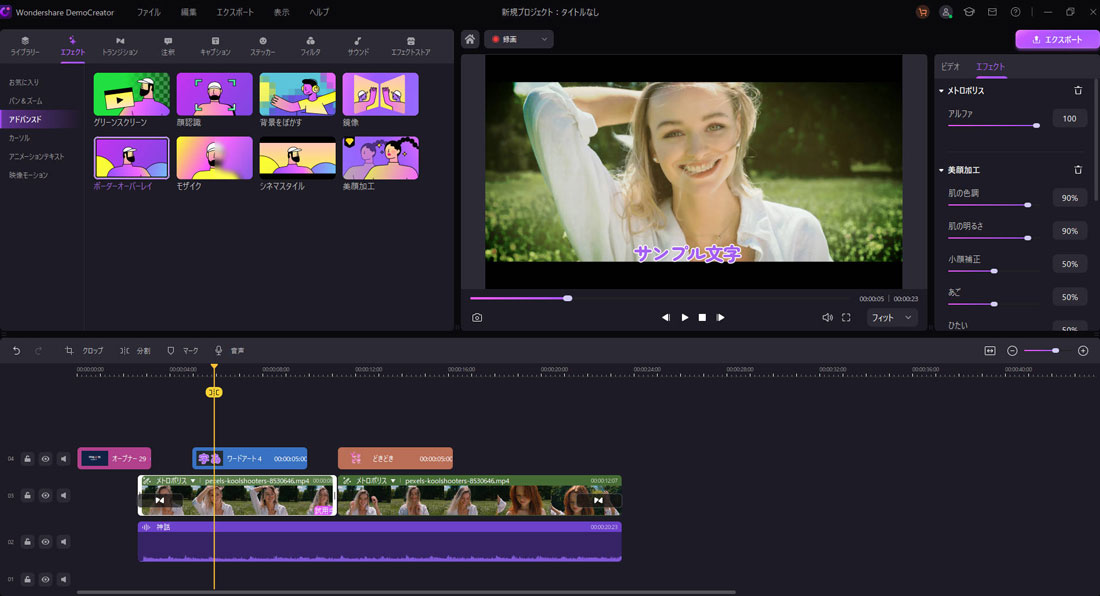
Task: Adjust the アルファ slider
Action: pyautogui.click(x=993, y=126)
